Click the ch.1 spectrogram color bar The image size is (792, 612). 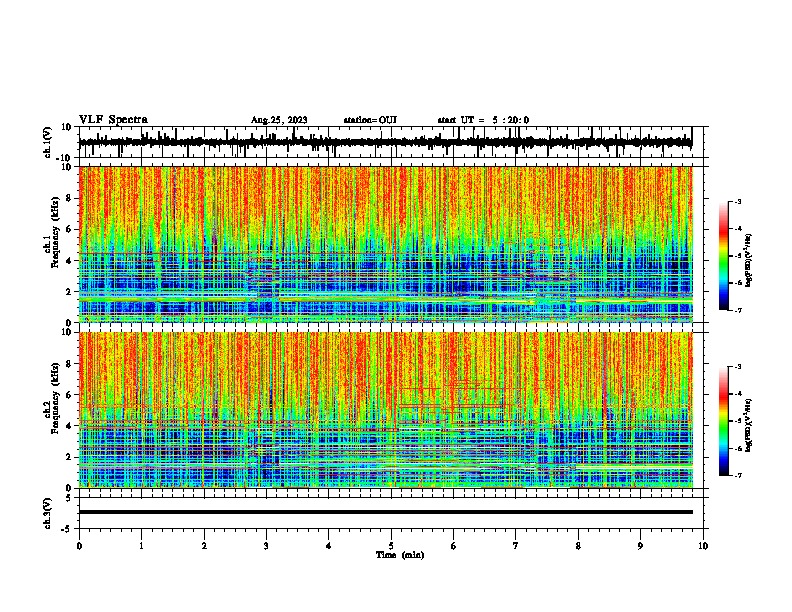tap(724, 256)
